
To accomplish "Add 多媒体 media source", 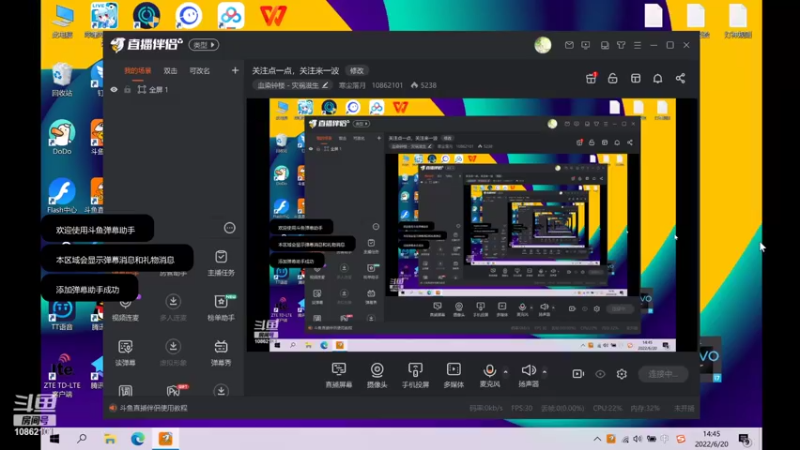I will [454, 375].
